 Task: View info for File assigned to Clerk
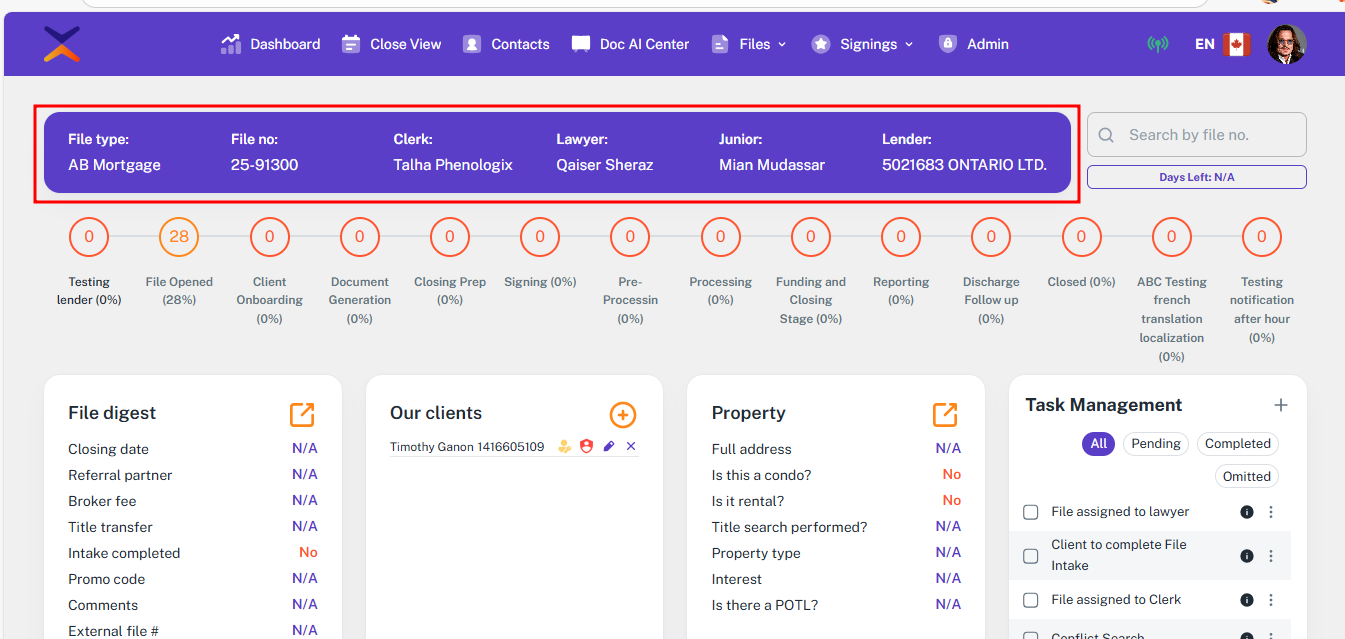[1247, 600]
